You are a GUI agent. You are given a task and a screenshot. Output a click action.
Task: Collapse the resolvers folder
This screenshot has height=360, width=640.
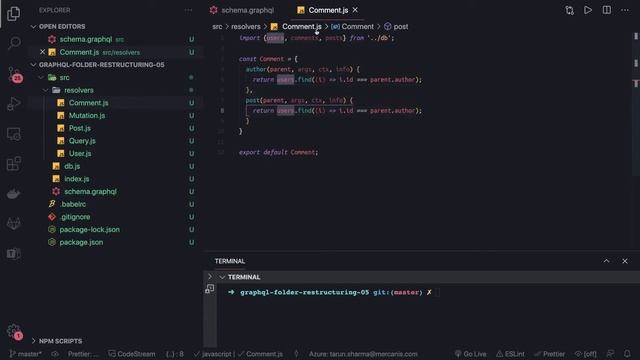(45, 90)
